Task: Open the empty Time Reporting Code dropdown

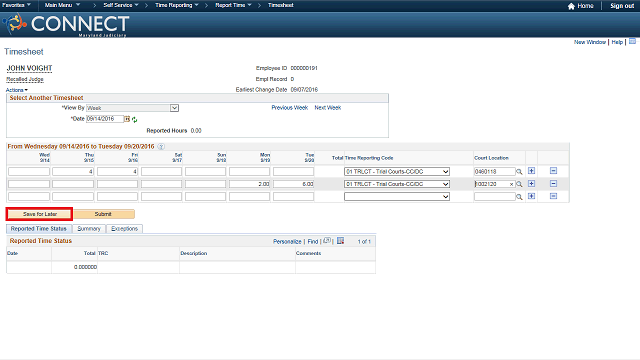Action: tap(397, 197)
